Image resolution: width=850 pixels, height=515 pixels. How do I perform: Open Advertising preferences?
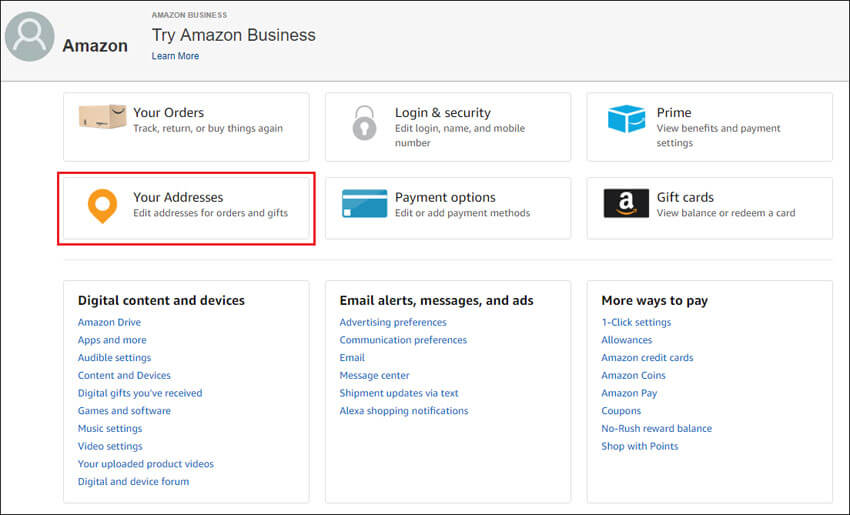(393, 322)
